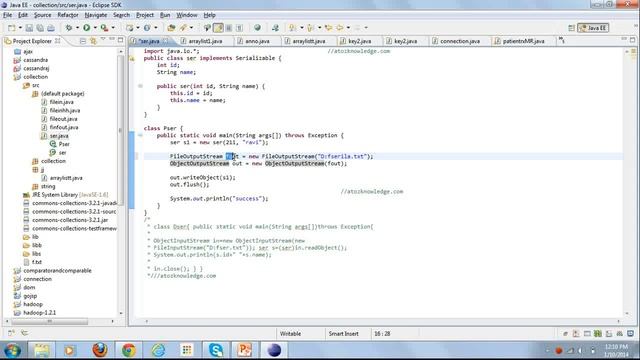Viewport: 640px width, 360px height.
Task: Click the Writable status bar entry
Action: [290, 334]
